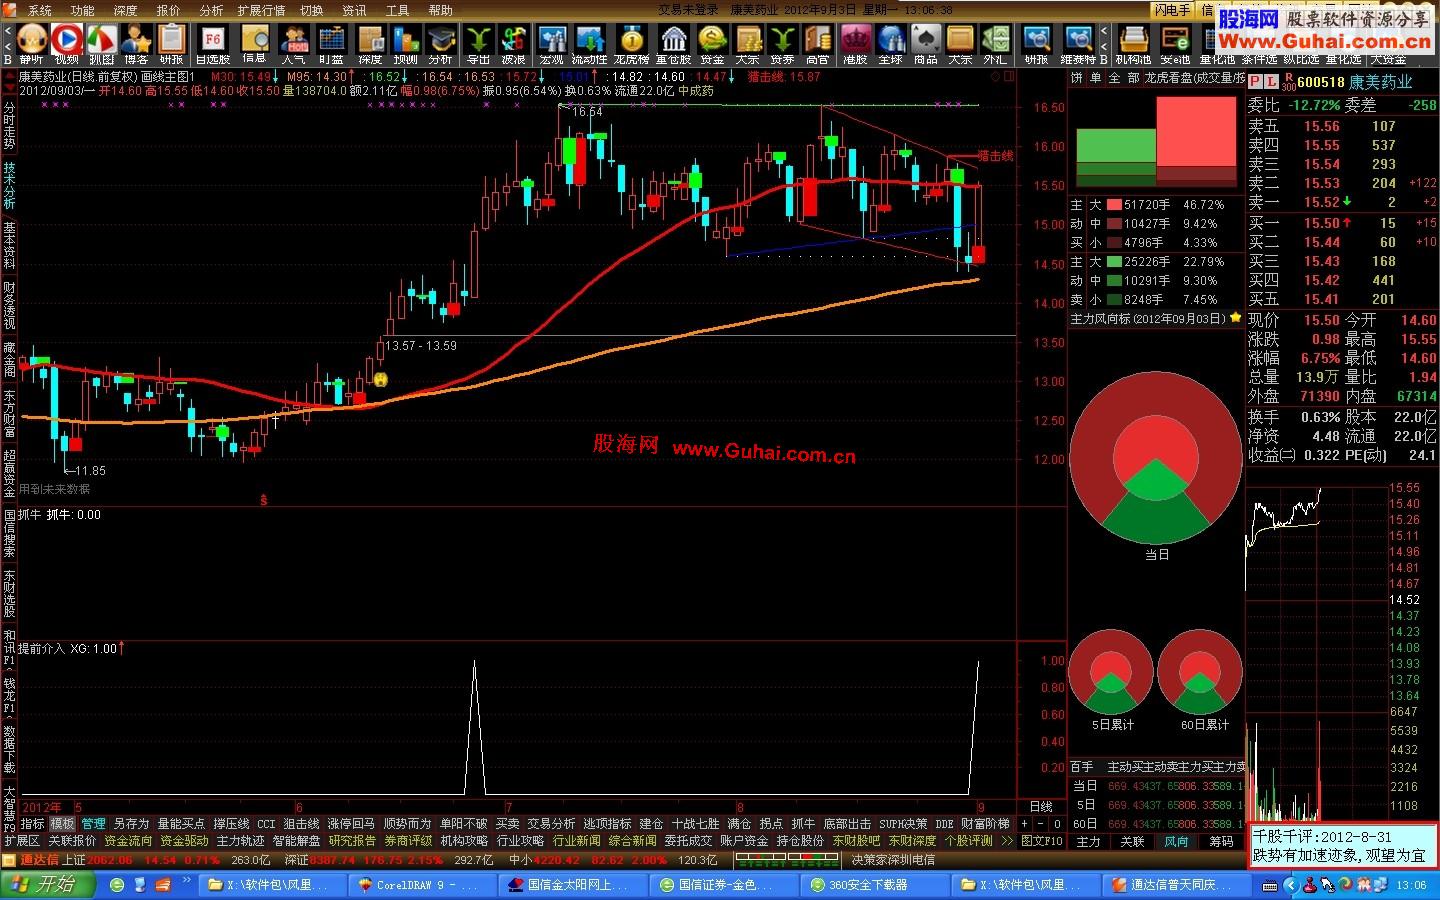Open the 帮助 menu
Screen dimensions: 1440x900
tap(441, 10)
